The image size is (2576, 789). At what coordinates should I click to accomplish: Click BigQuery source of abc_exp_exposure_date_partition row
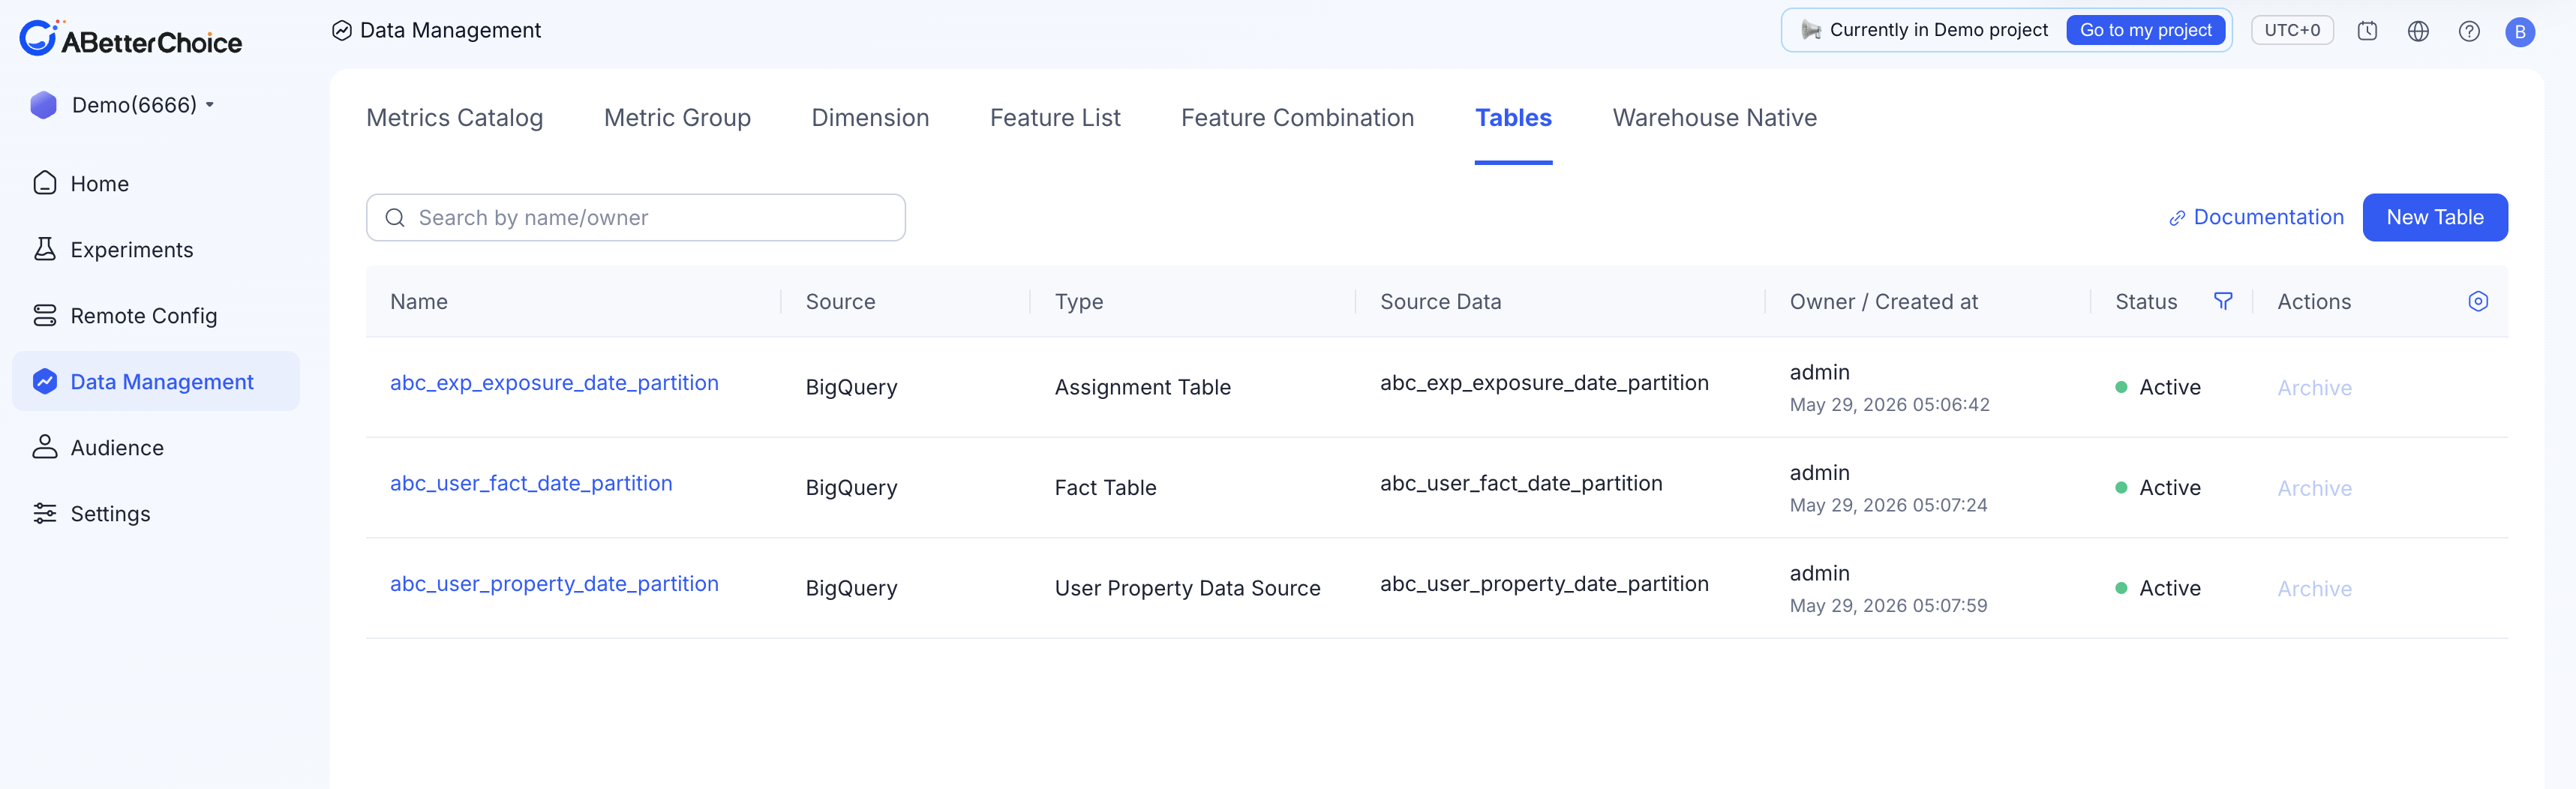[851, 388]
